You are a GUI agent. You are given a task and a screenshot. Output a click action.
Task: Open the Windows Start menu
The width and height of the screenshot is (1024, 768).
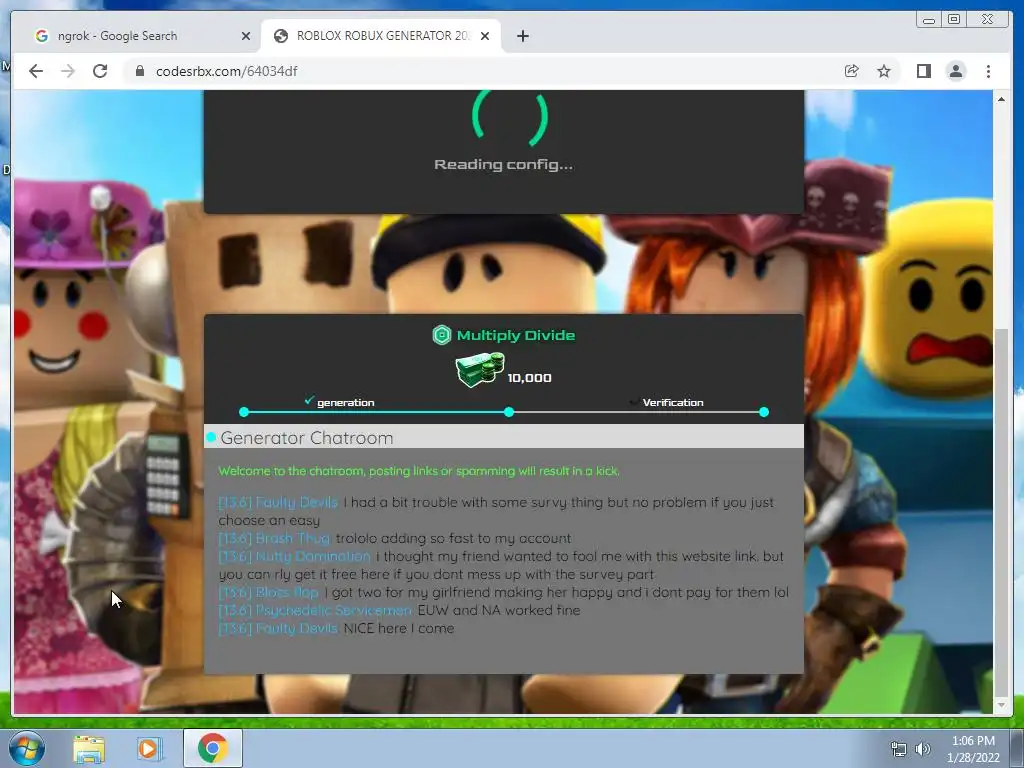pos(25,748)
